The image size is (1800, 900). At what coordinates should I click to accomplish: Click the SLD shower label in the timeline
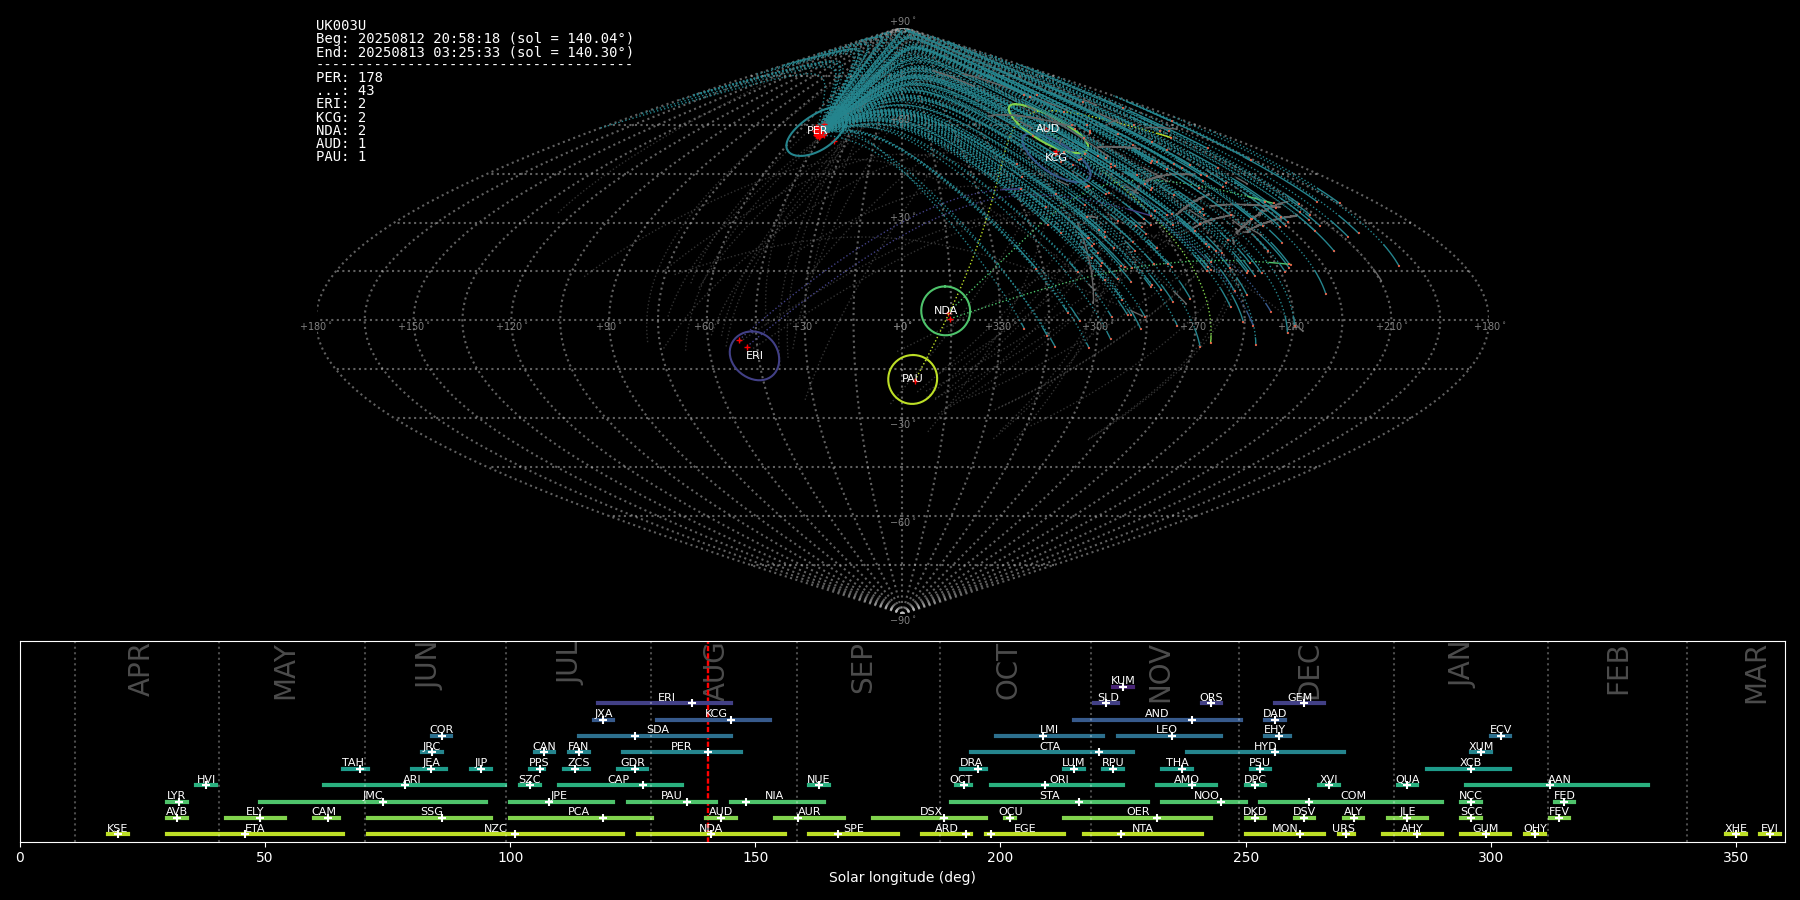[1108, 698]
